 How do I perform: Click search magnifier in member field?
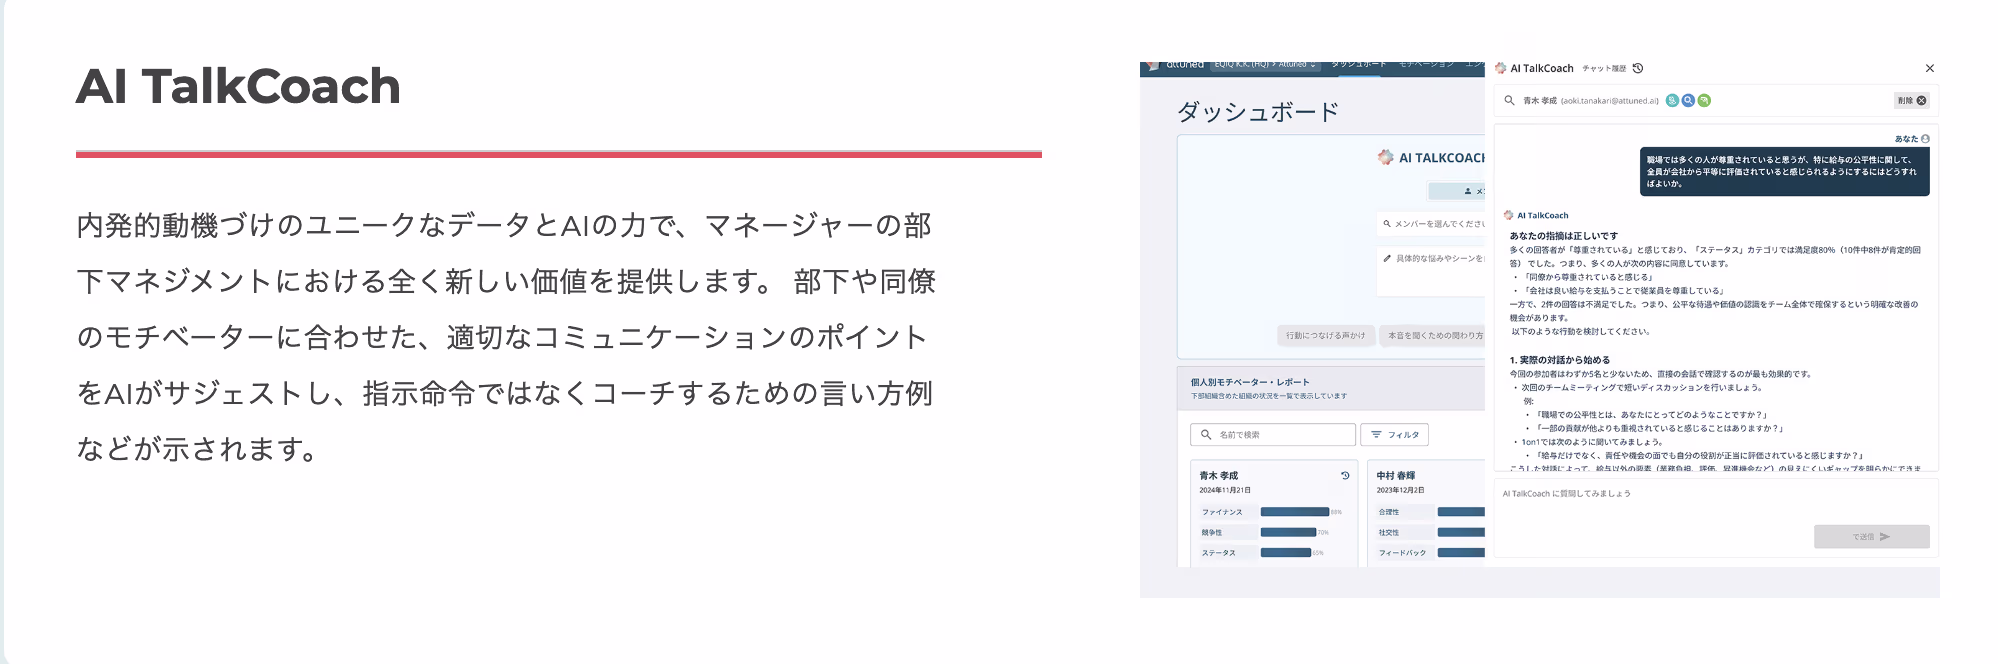tap(1509, 100)
